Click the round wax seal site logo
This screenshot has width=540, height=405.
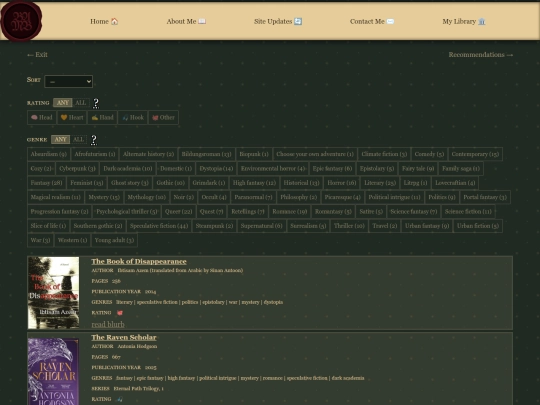[x=21, y=21]
